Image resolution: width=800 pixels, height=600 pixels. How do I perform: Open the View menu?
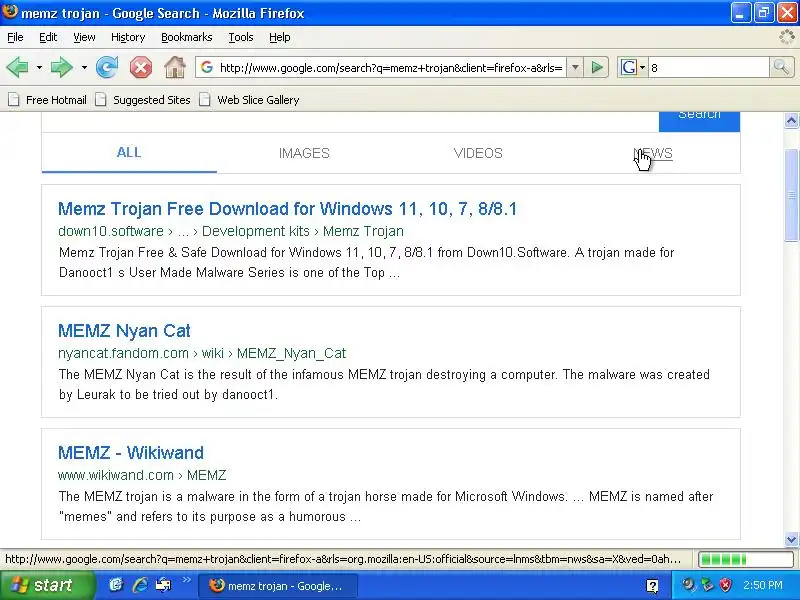(x=84, y=37)
